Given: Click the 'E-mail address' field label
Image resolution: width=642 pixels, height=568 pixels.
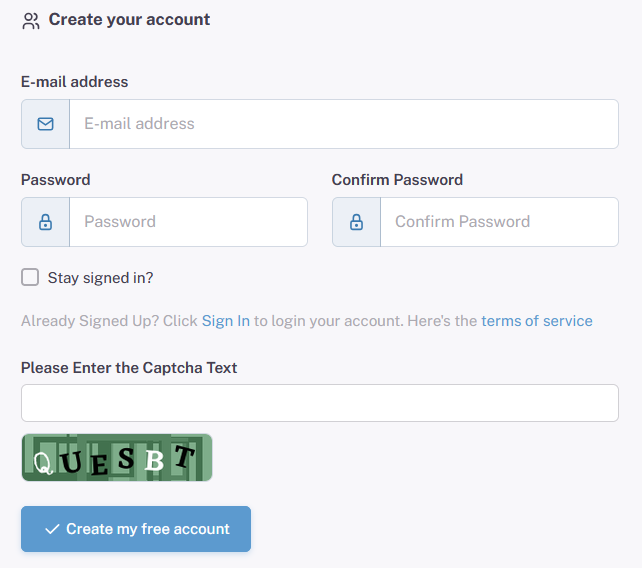Looking at the screenshot, I should [x=75, y=82].
